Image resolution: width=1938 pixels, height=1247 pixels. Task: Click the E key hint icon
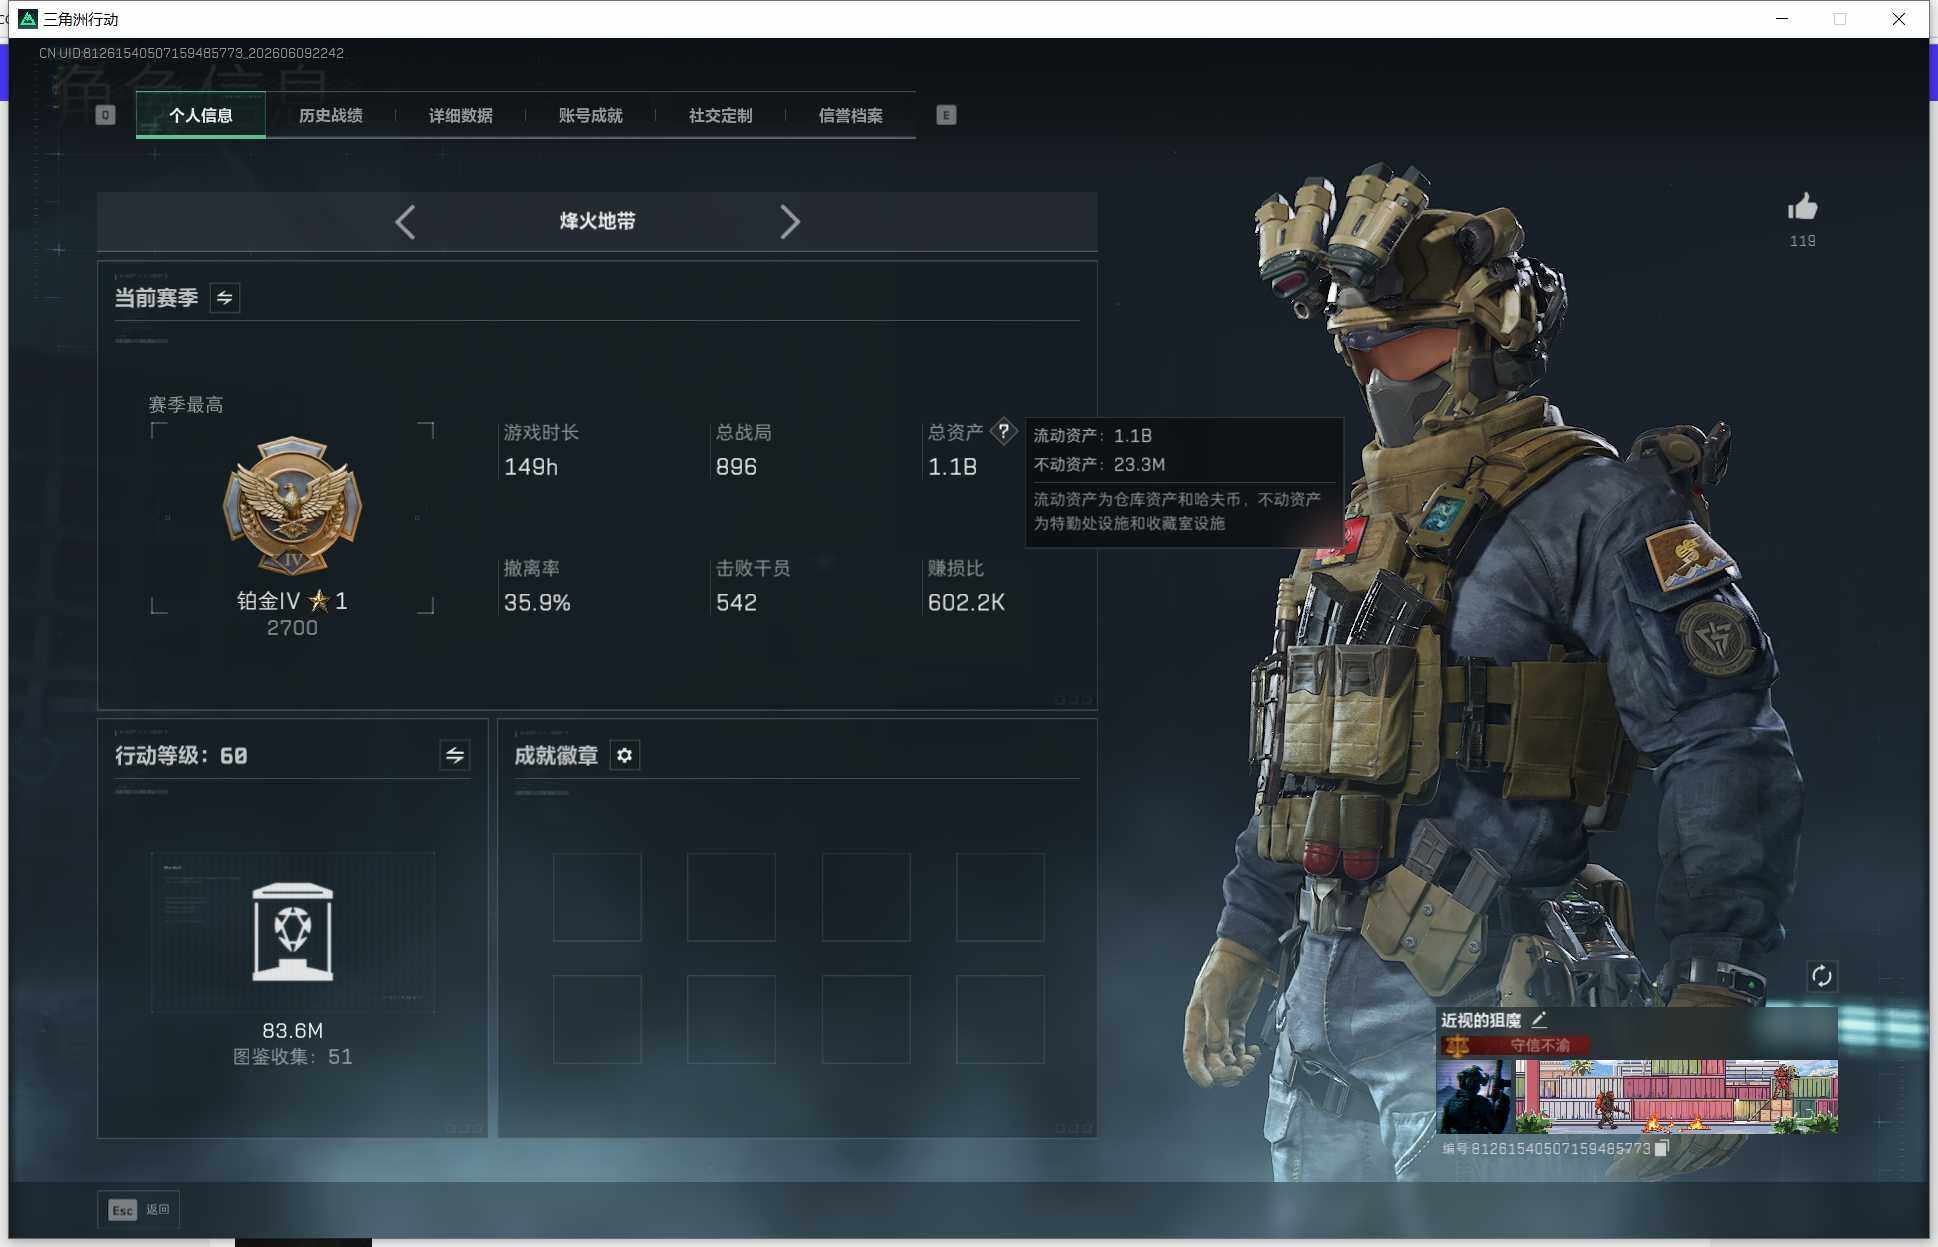pyautogui.click(x=946, y=115)
